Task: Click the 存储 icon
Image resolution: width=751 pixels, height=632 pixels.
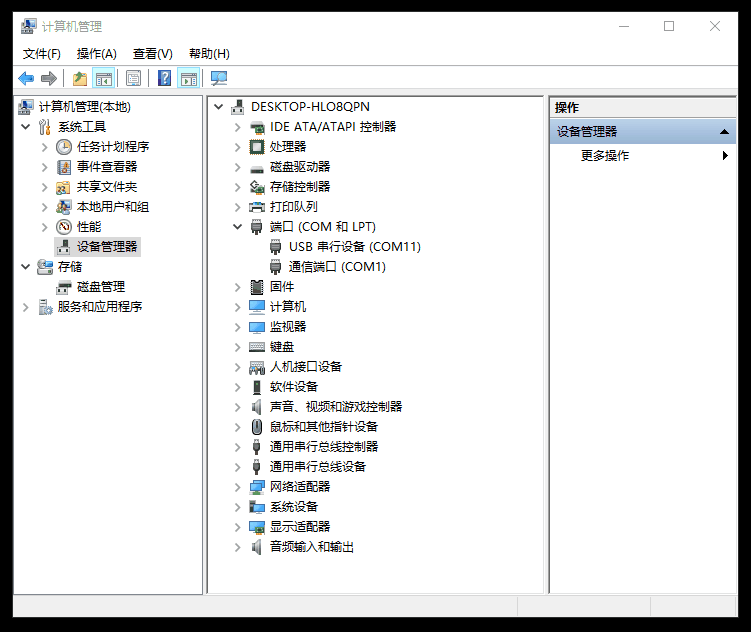Action: [45, 267]
